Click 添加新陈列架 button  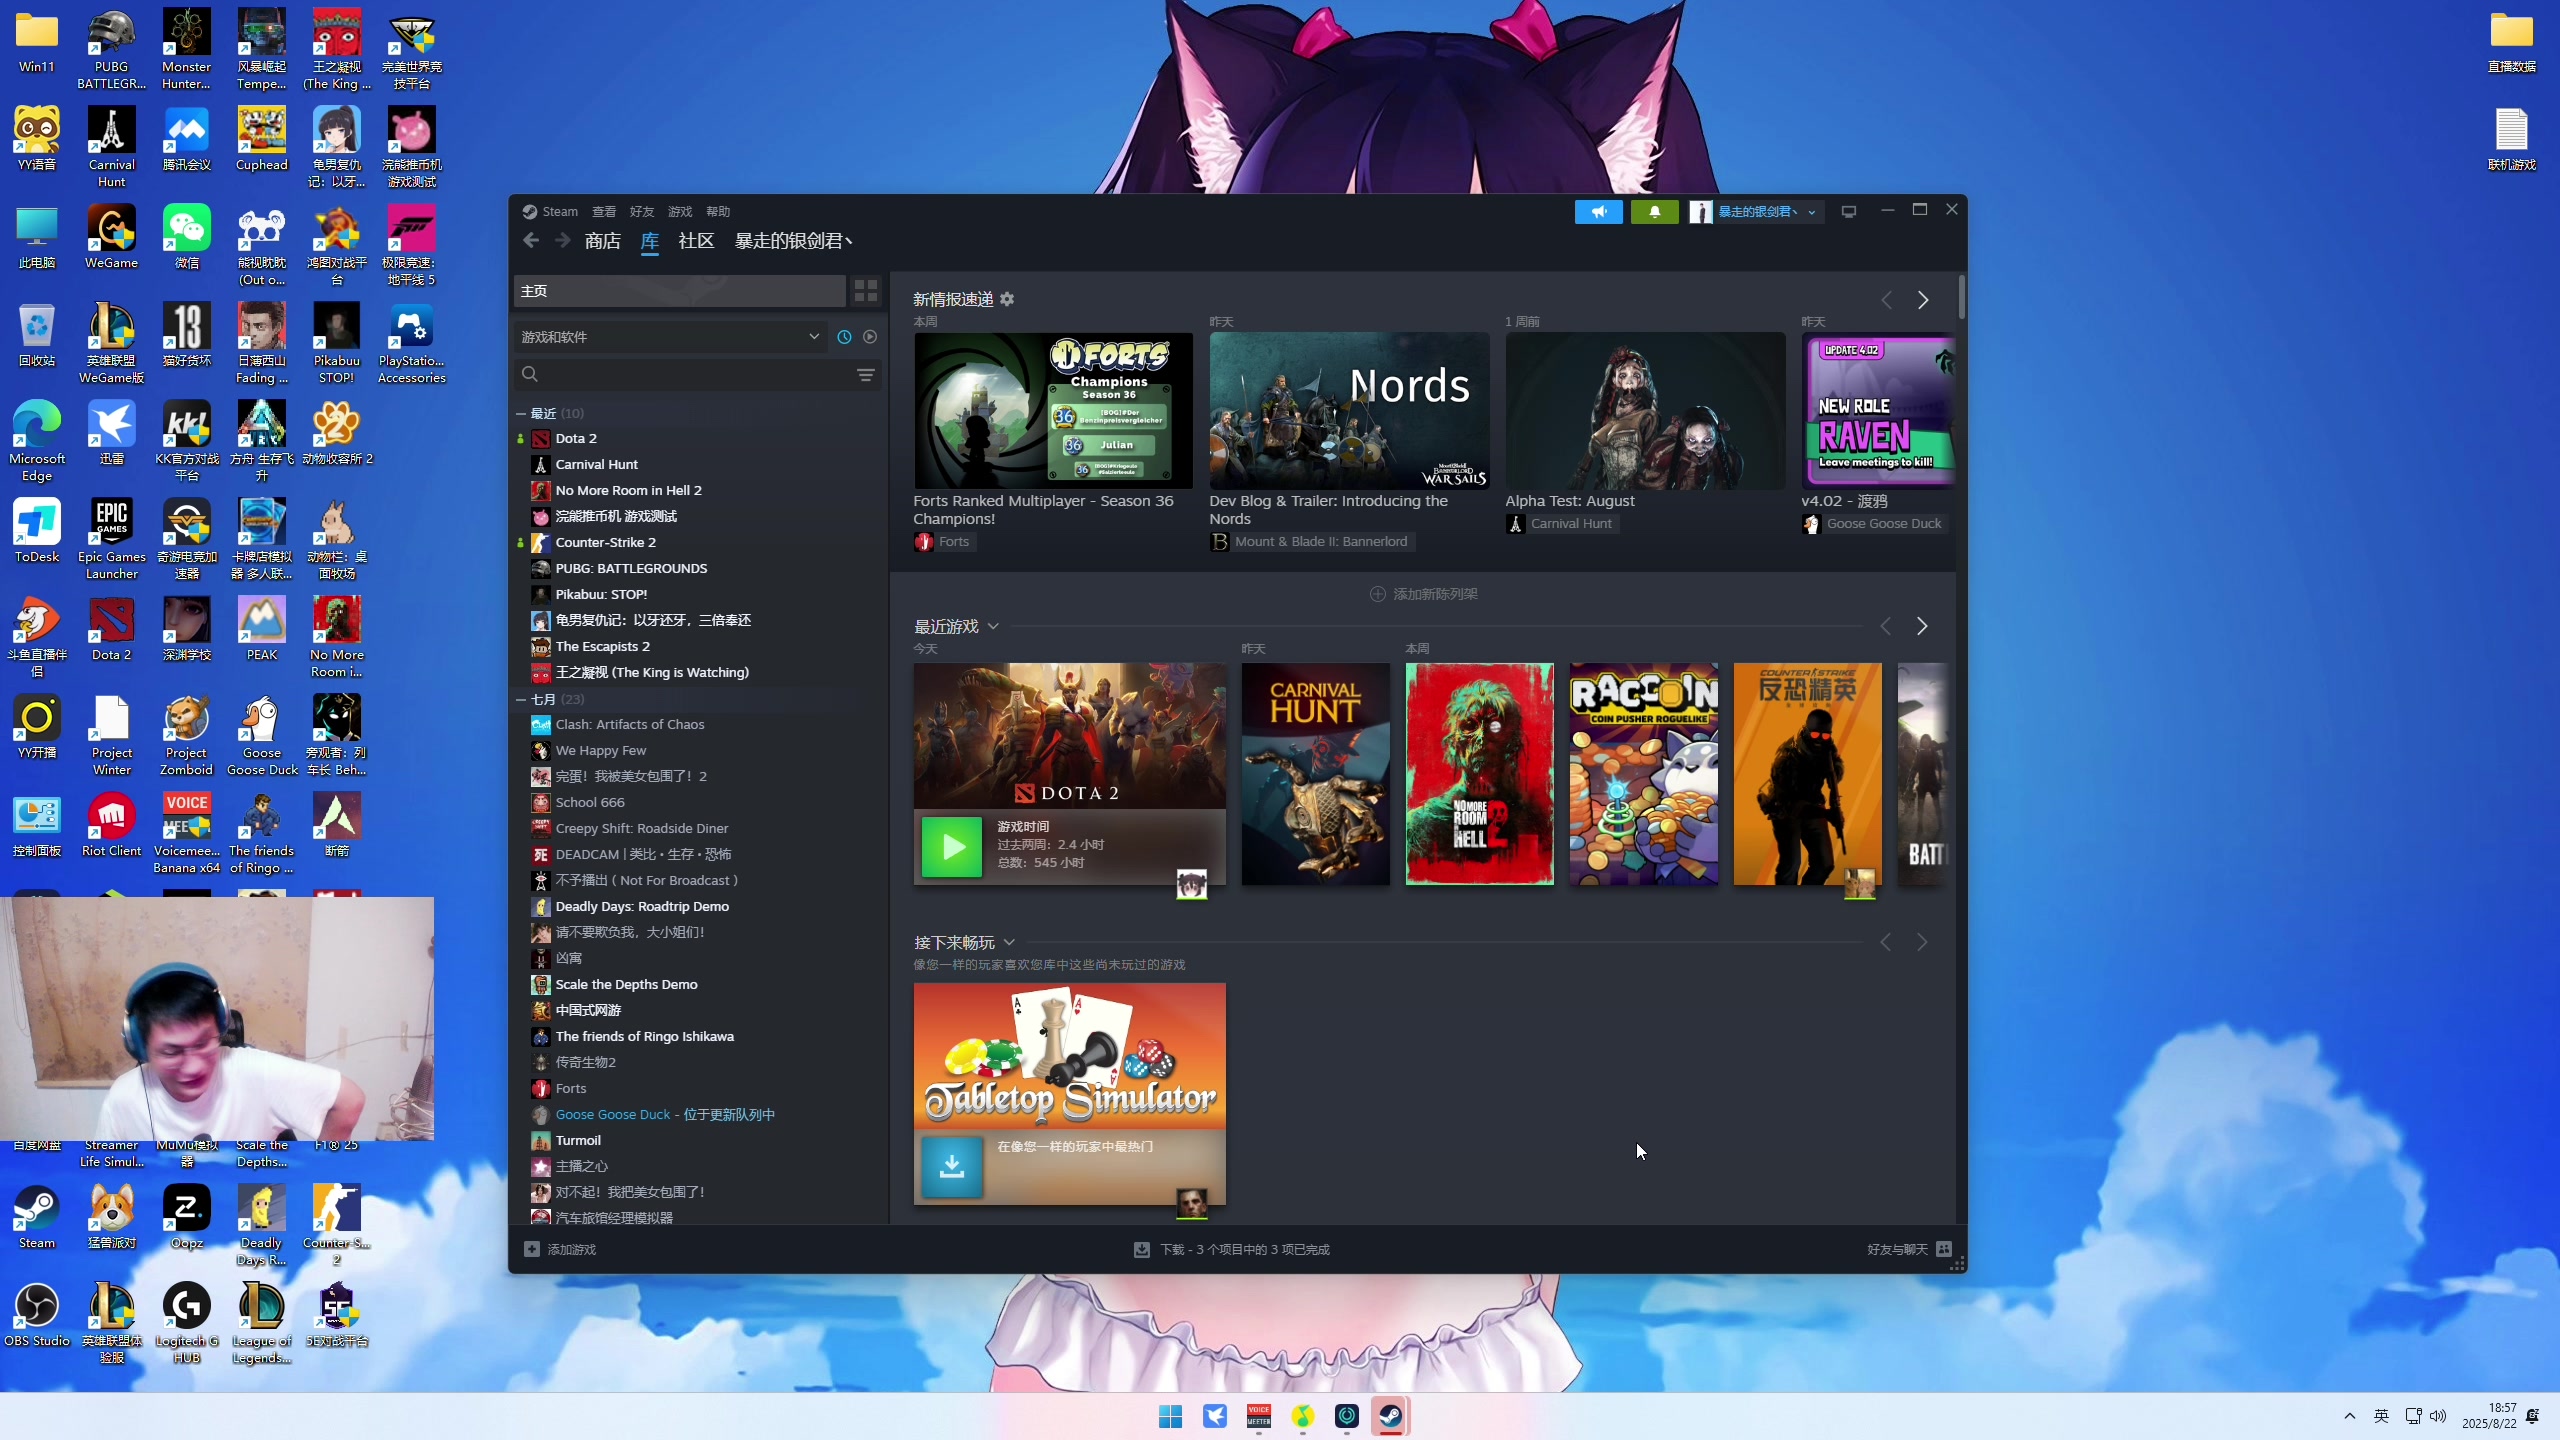coord(1423,594)
